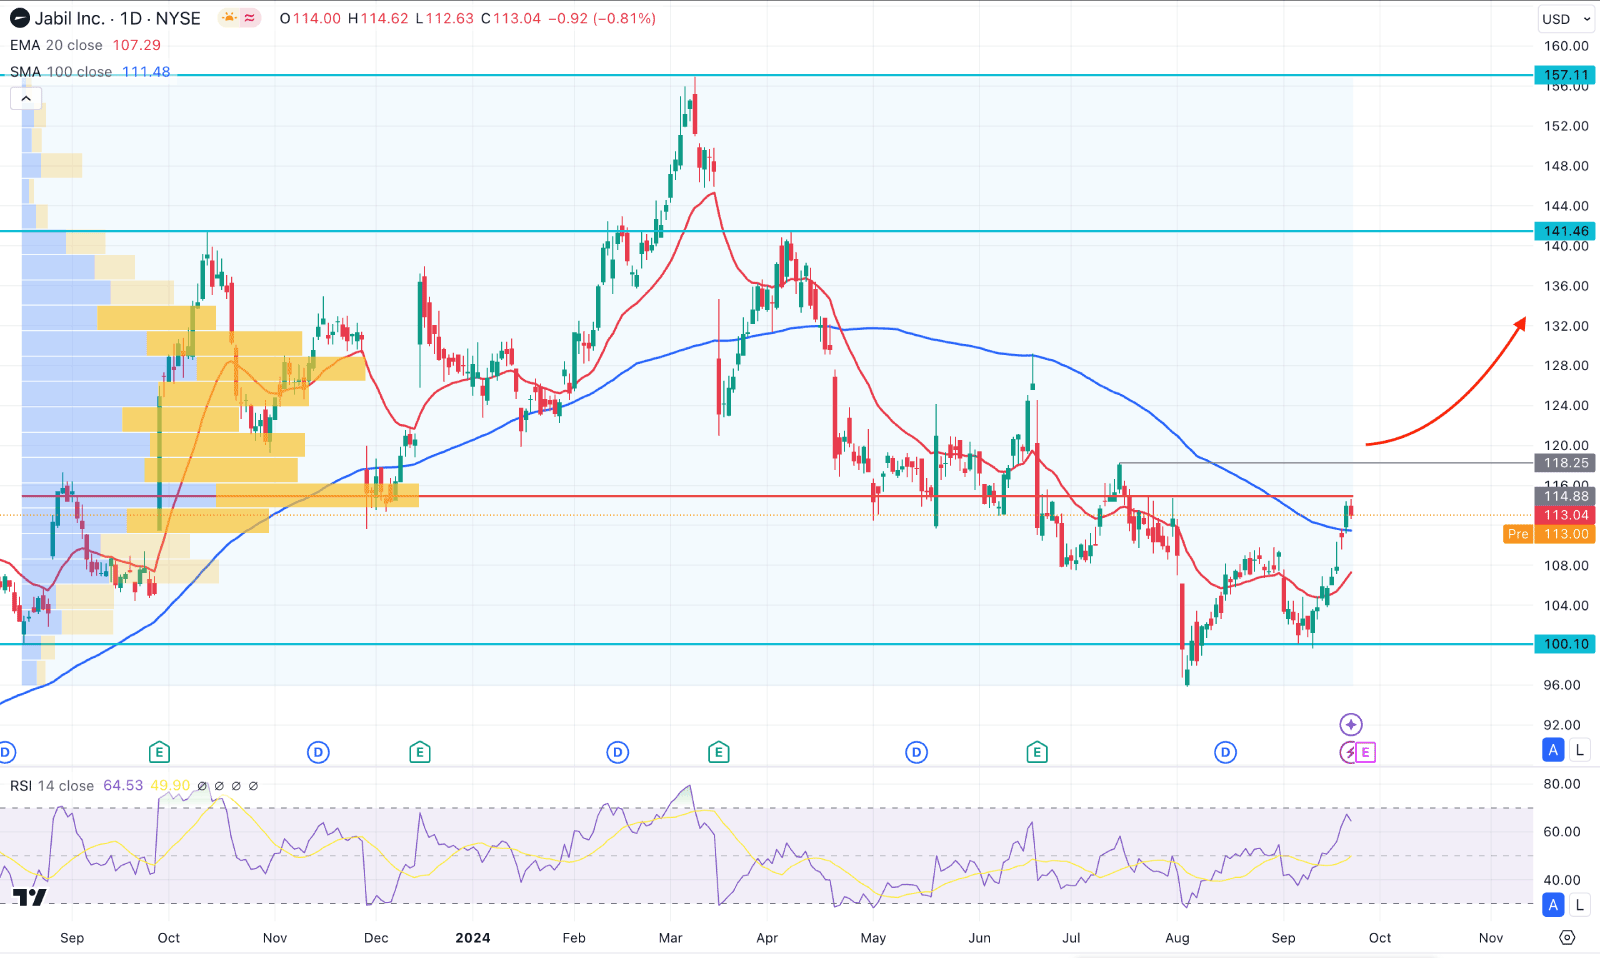Open the dividend D marker near May
1600x958 pixels.
pyautogui.click(x=916, y=752)
